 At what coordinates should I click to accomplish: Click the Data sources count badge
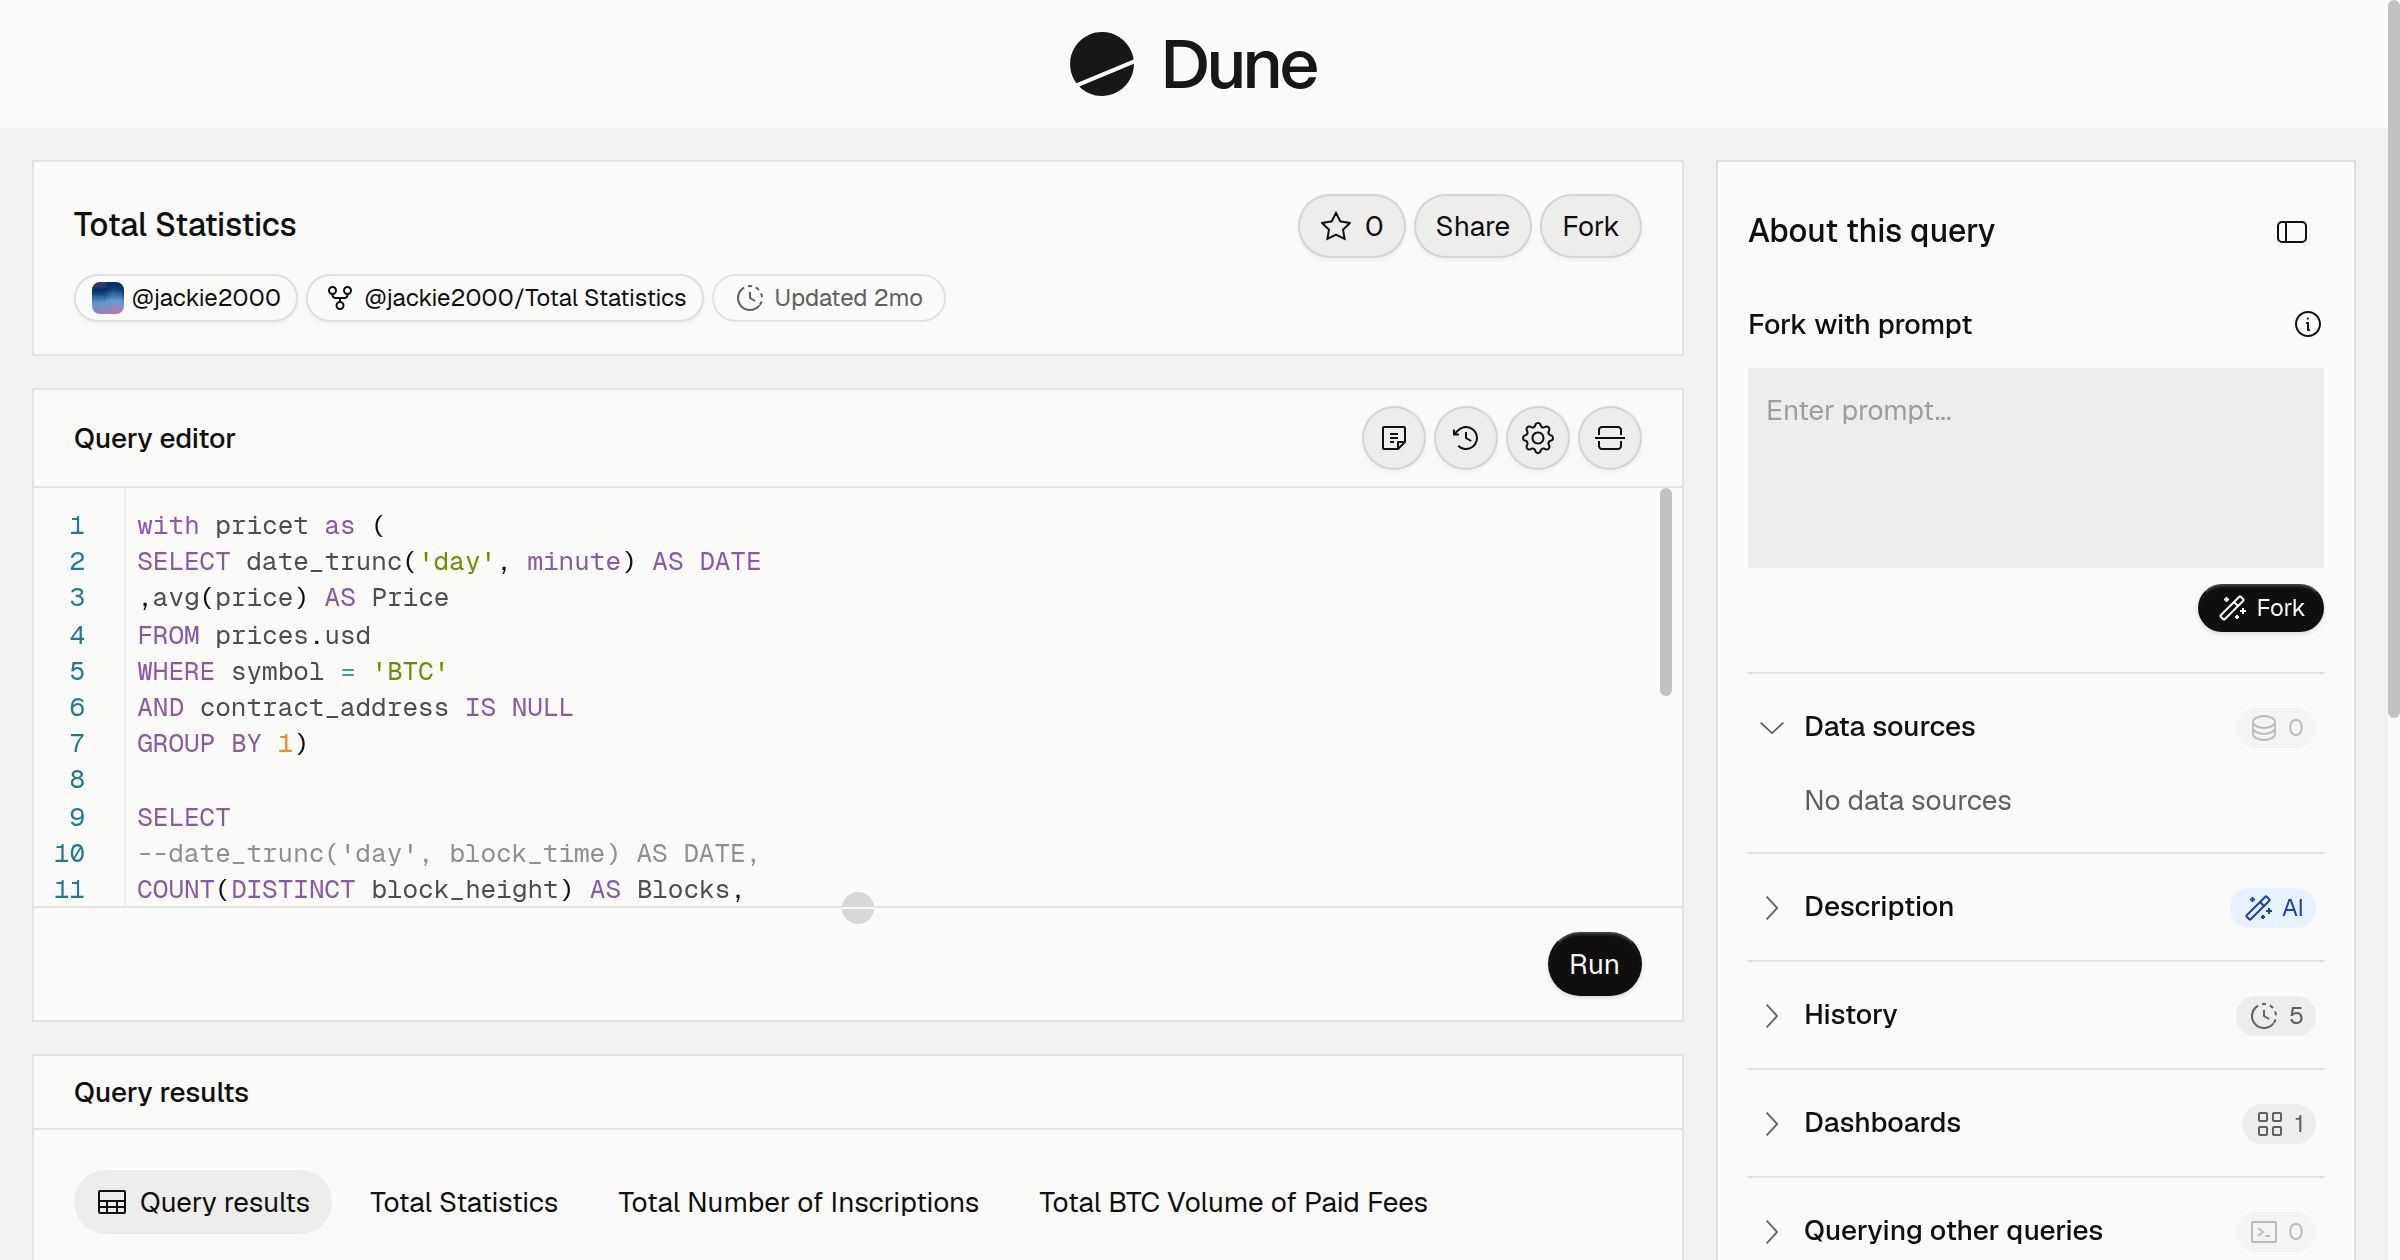[2275, 727]
